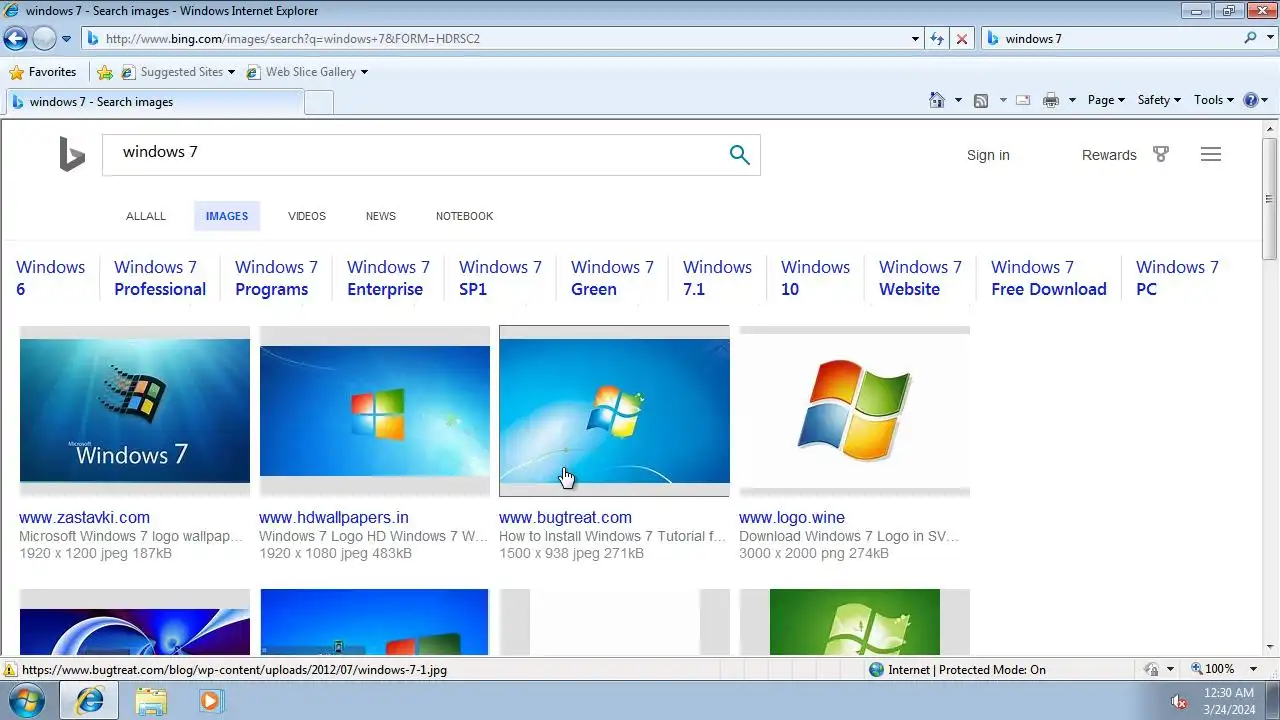Switch to the VIDEOS tab
This screenshot has height=720, width=1280.
307,216
